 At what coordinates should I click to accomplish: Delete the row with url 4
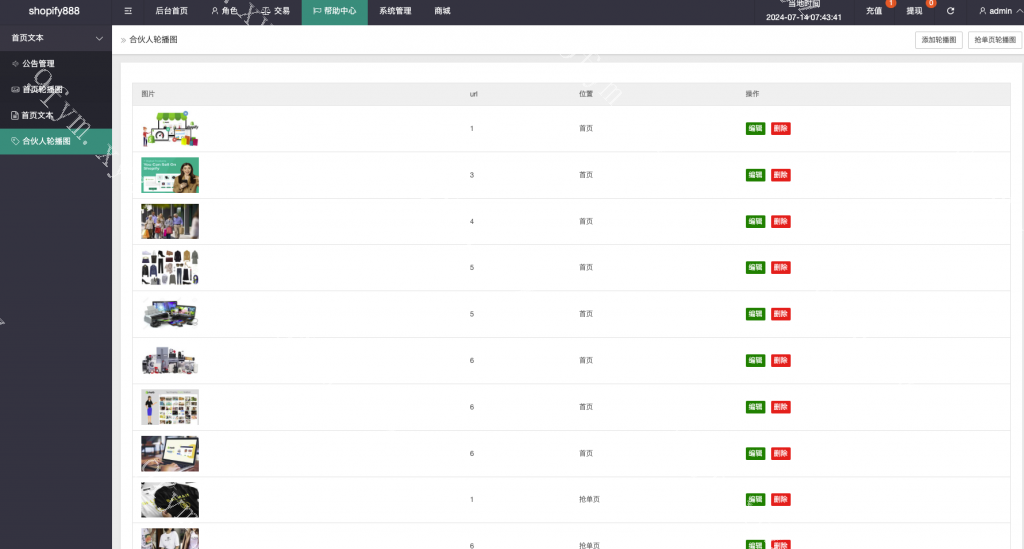[x=780, y=221]
